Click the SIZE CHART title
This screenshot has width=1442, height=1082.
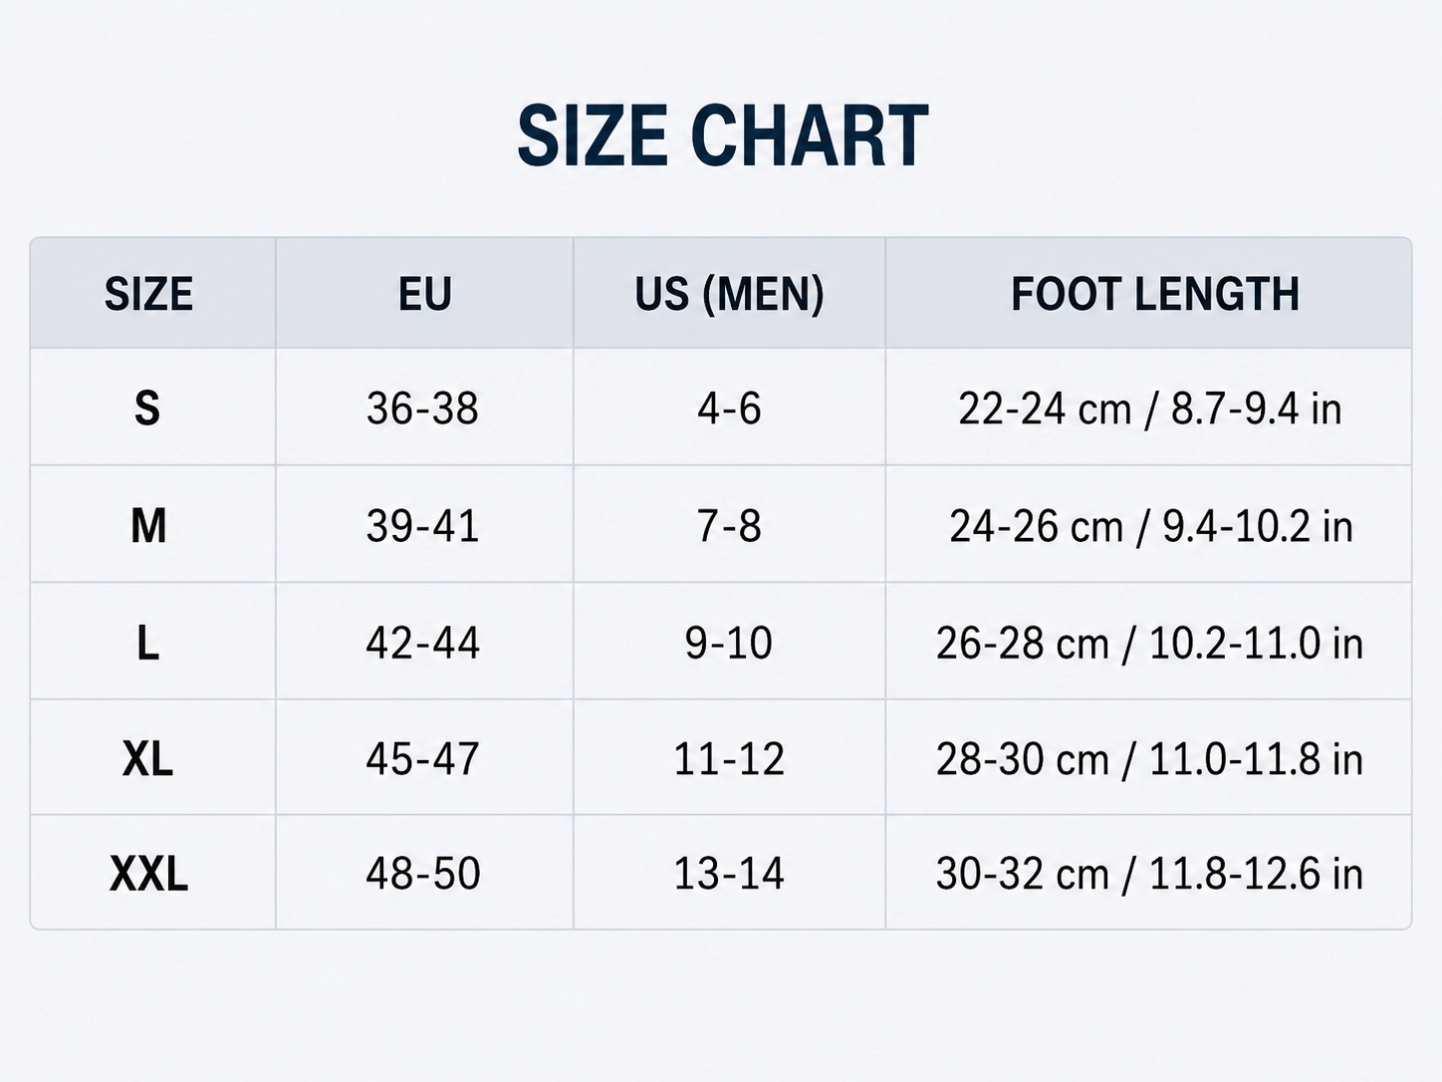(x=722, y=136)
